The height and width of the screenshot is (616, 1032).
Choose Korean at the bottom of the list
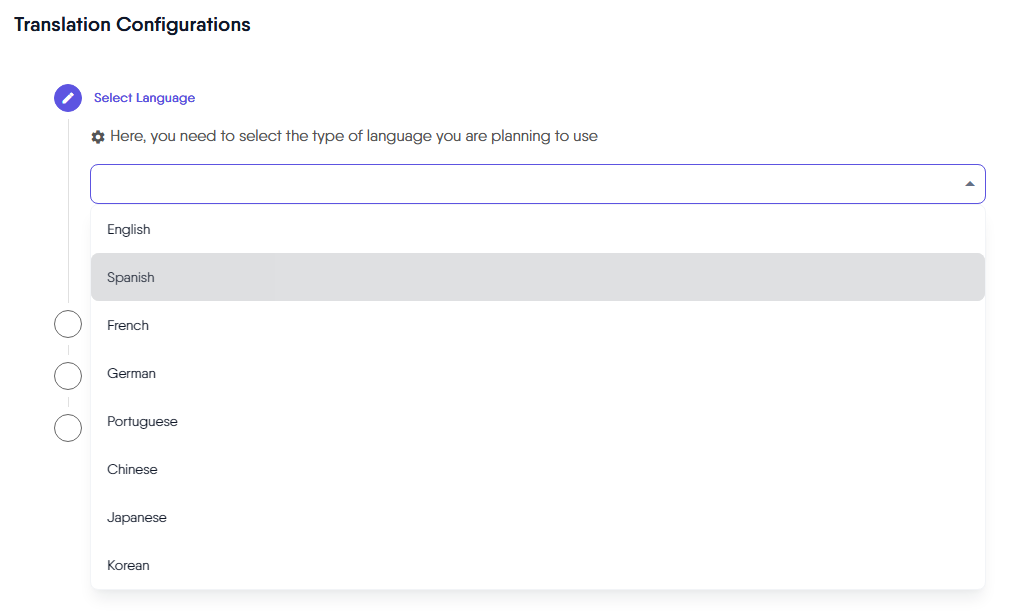click(128, 565)
